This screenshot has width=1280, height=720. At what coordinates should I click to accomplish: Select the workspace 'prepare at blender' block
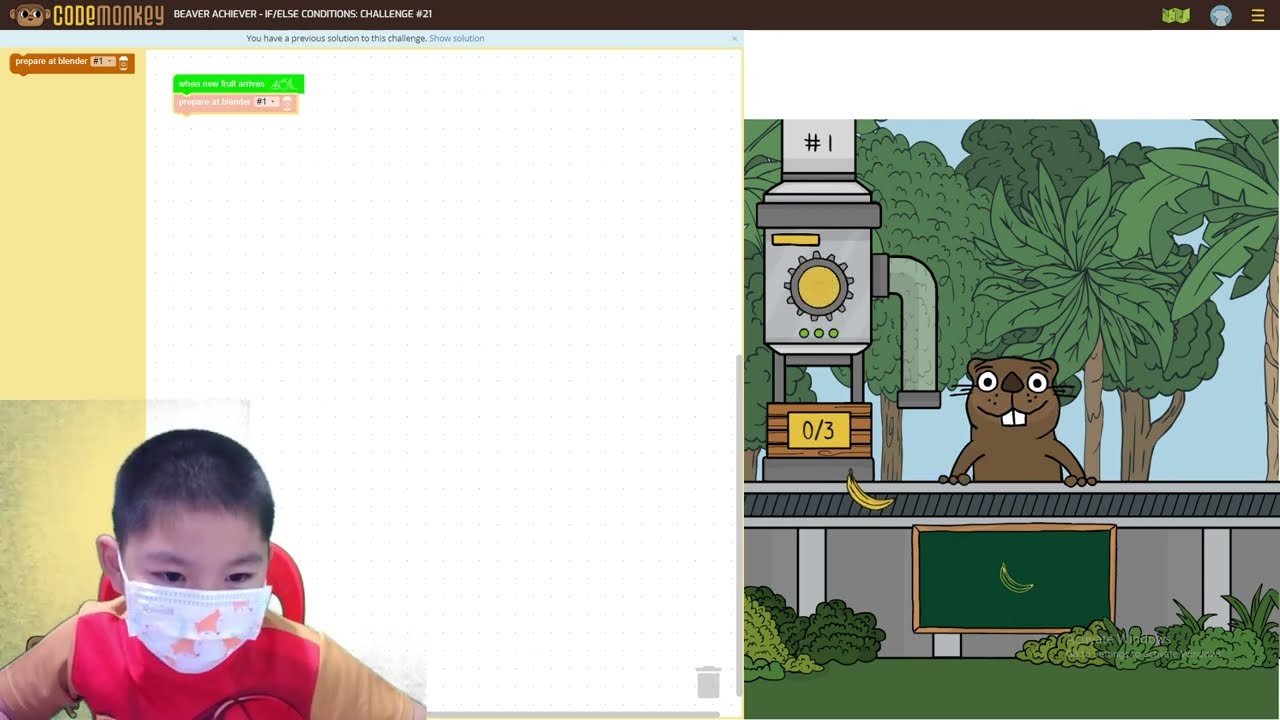235,103
